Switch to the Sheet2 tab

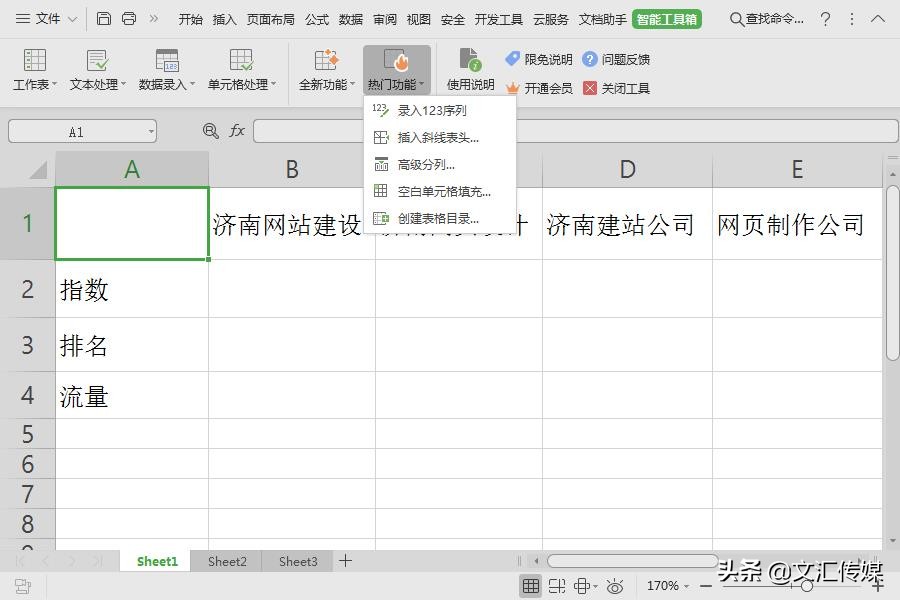tap(226, 561)
